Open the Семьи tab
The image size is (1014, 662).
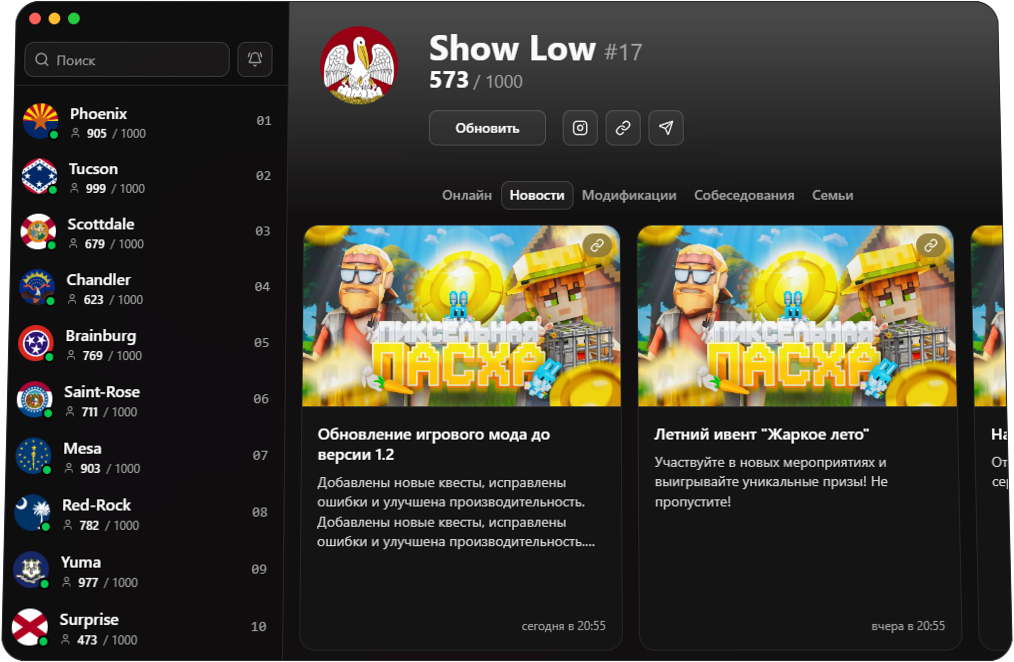click(832, 196)
